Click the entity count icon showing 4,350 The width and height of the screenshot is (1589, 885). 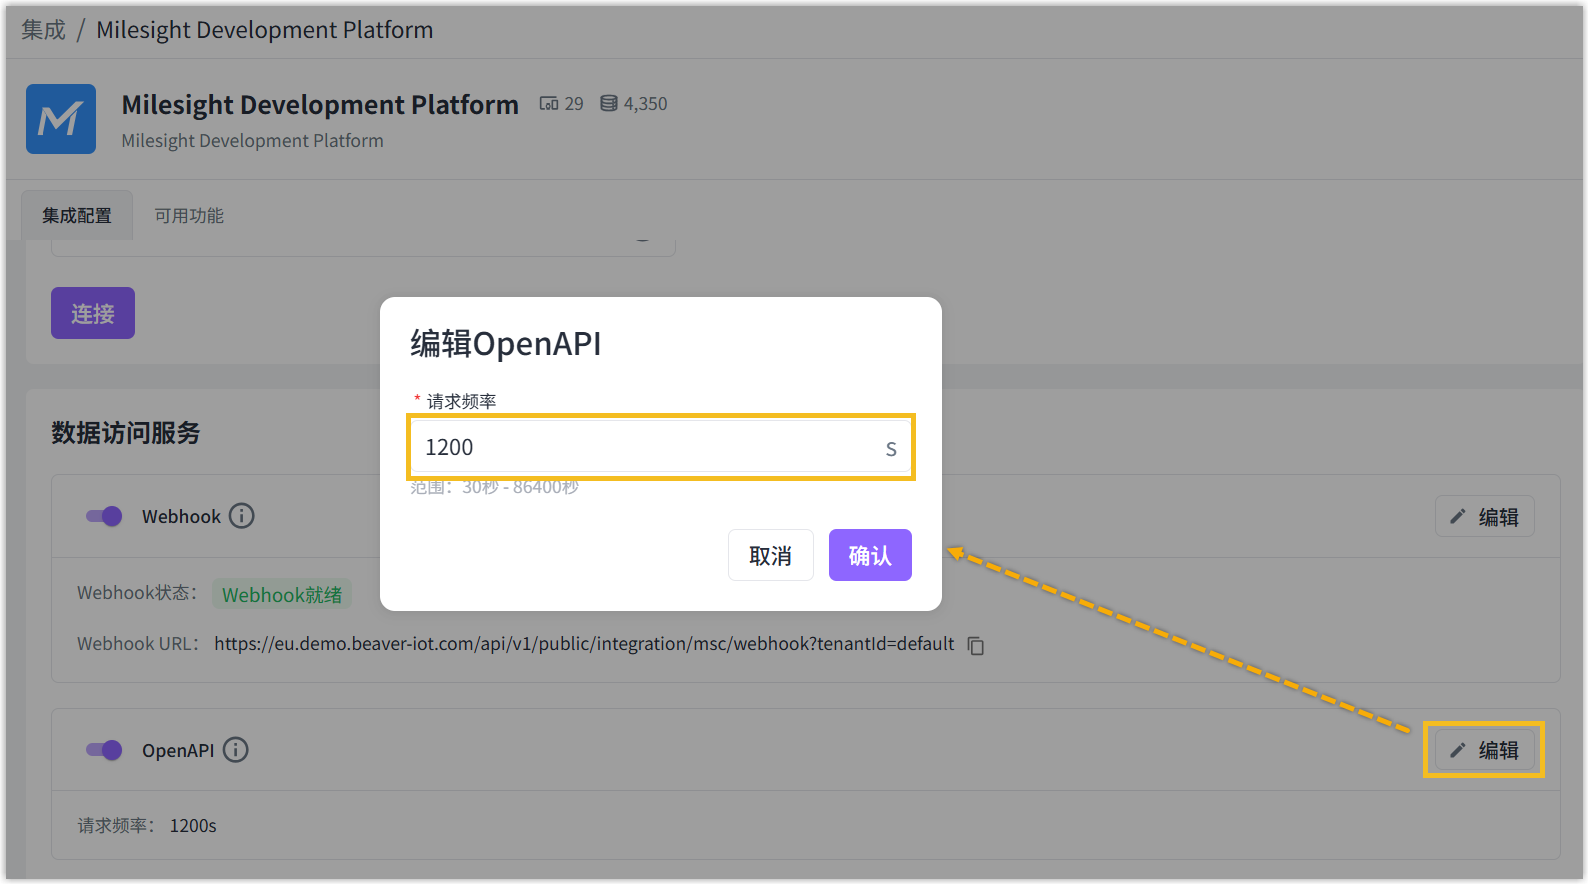(x=608, y=104)
